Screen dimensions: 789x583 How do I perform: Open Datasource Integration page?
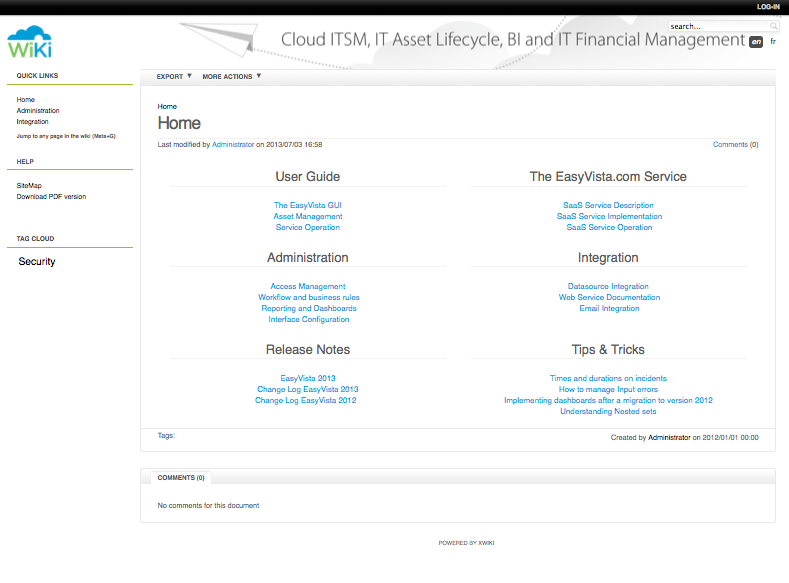coord(608,286)
